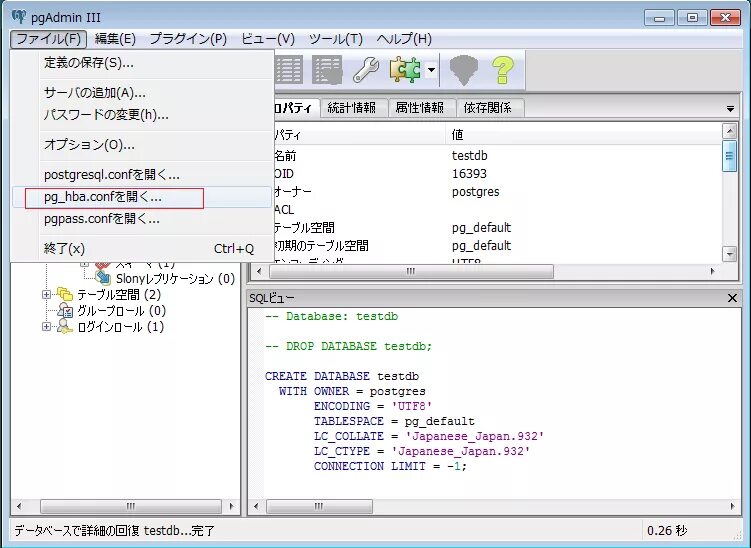Click object tree scrollbar right arrow
The image size is (751, 548).
click(x=232, y=506)
